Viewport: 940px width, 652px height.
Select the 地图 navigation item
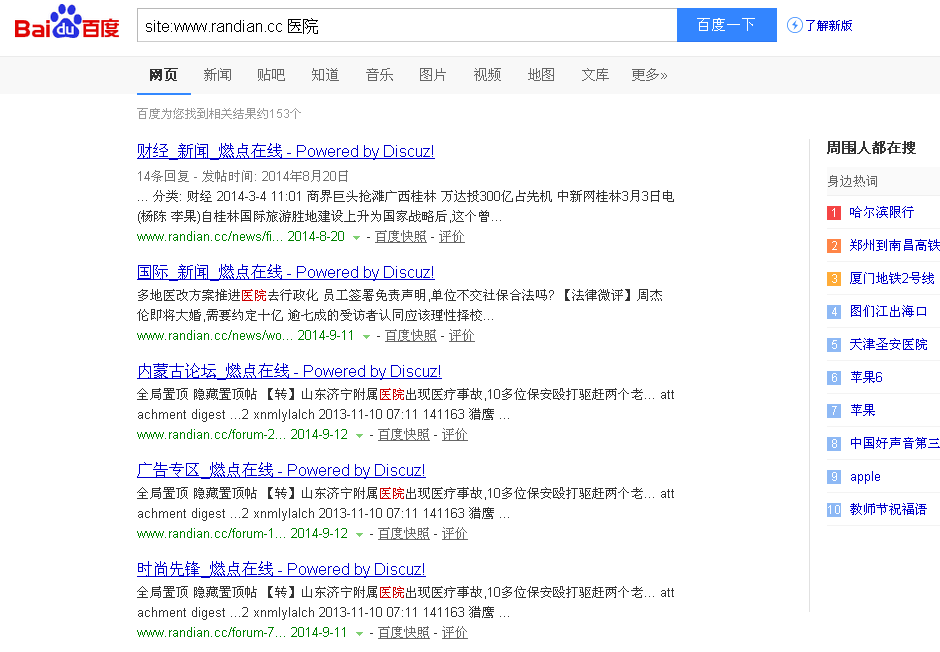point(541,75)
